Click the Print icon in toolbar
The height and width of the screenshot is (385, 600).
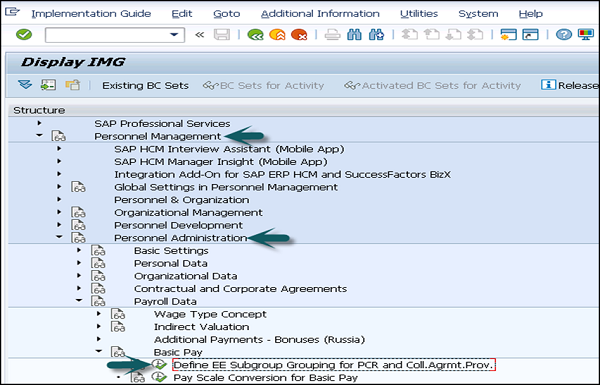(x=332, y=35)
